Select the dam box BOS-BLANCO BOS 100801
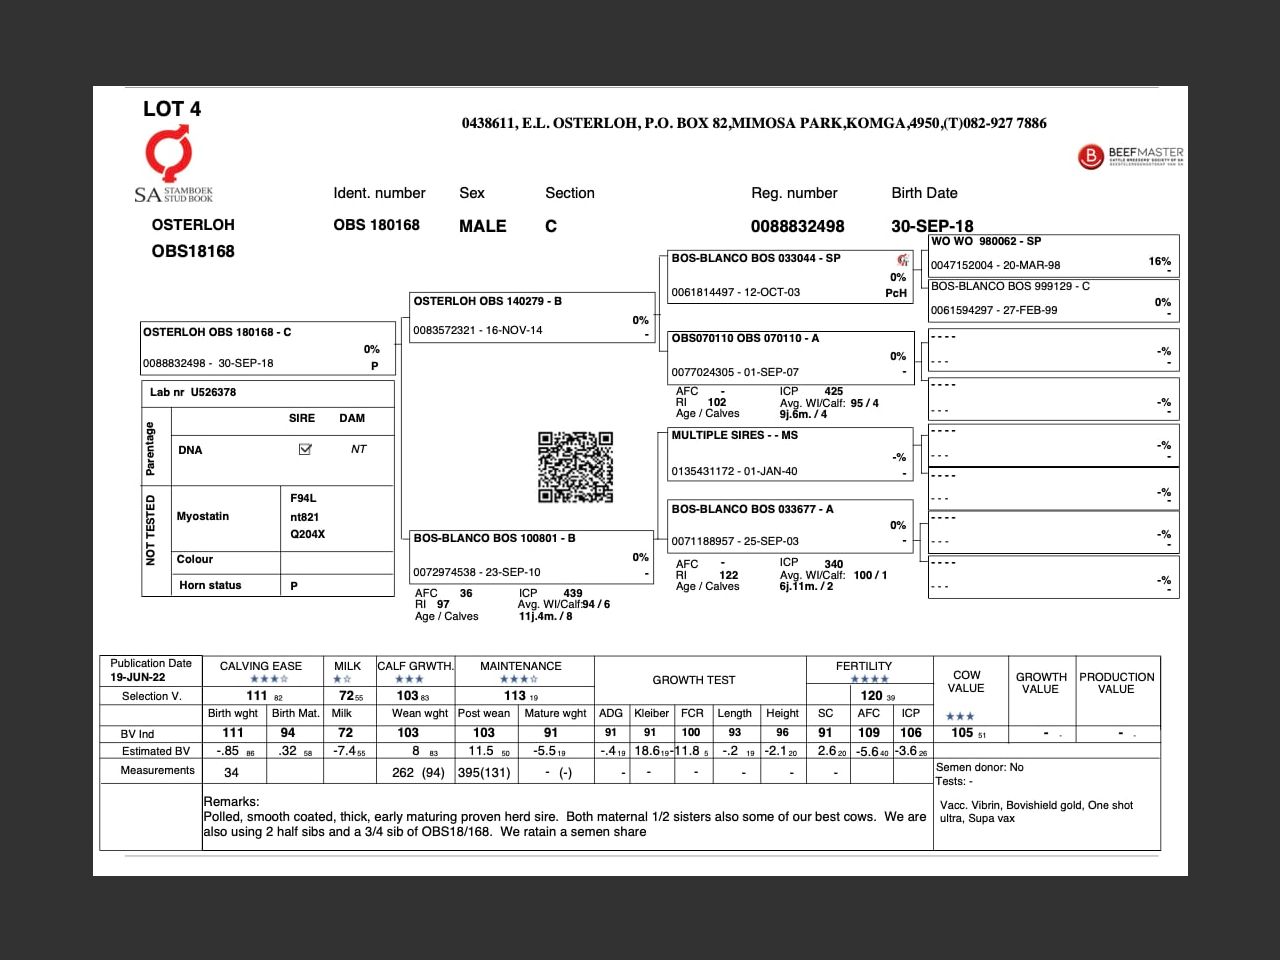The width and height of the screenshot is (1280, 960). pyautogui.click(x=531, y=555)
